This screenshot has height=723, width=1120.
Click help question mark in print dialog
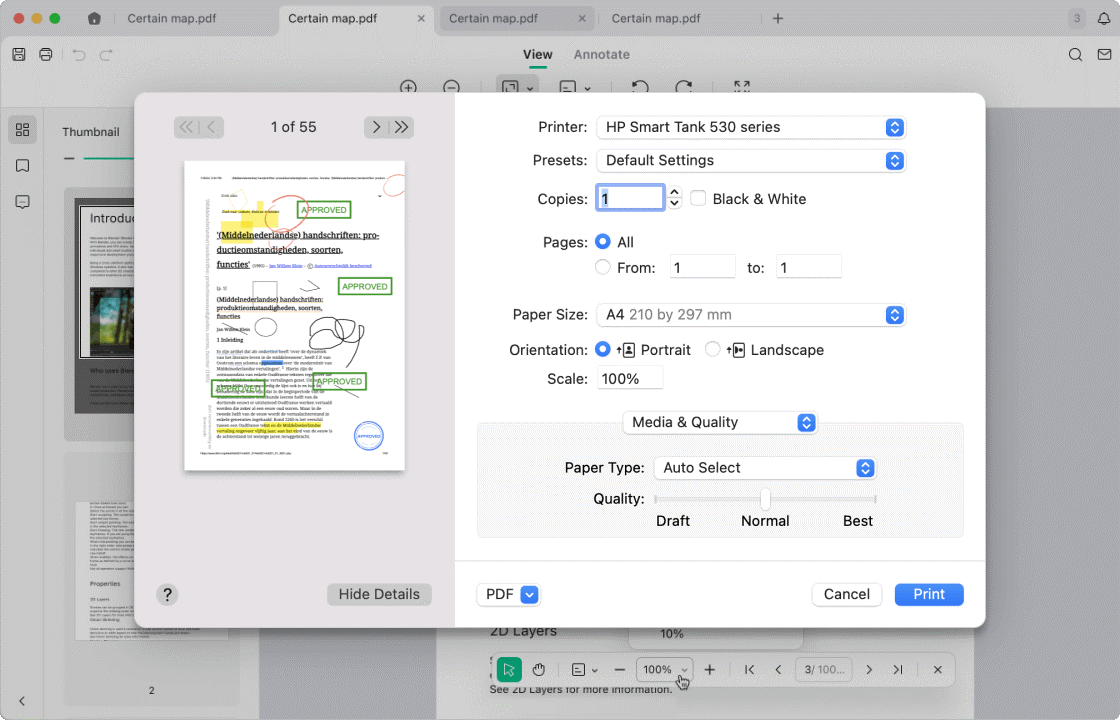167,594
